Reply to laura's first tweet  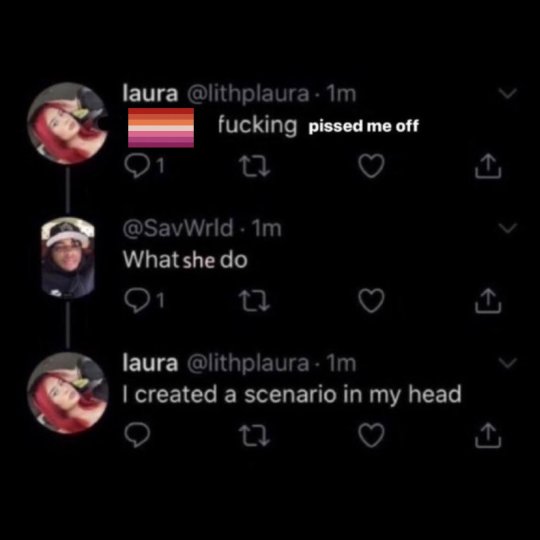[137, 166]
